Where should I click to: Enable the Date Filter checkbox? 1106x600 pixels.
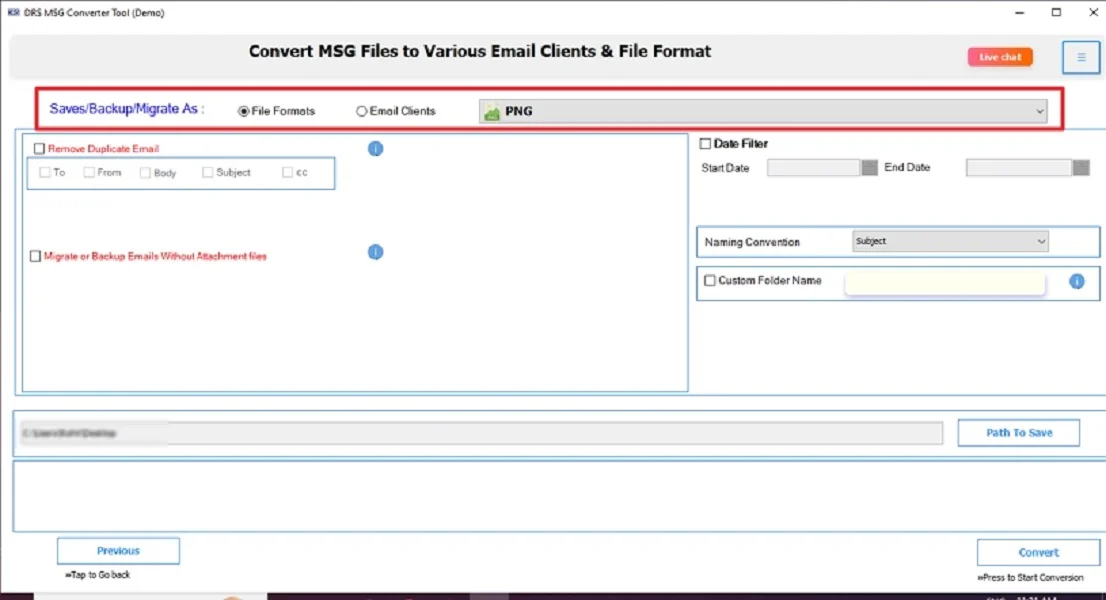[x=705, y=143]
